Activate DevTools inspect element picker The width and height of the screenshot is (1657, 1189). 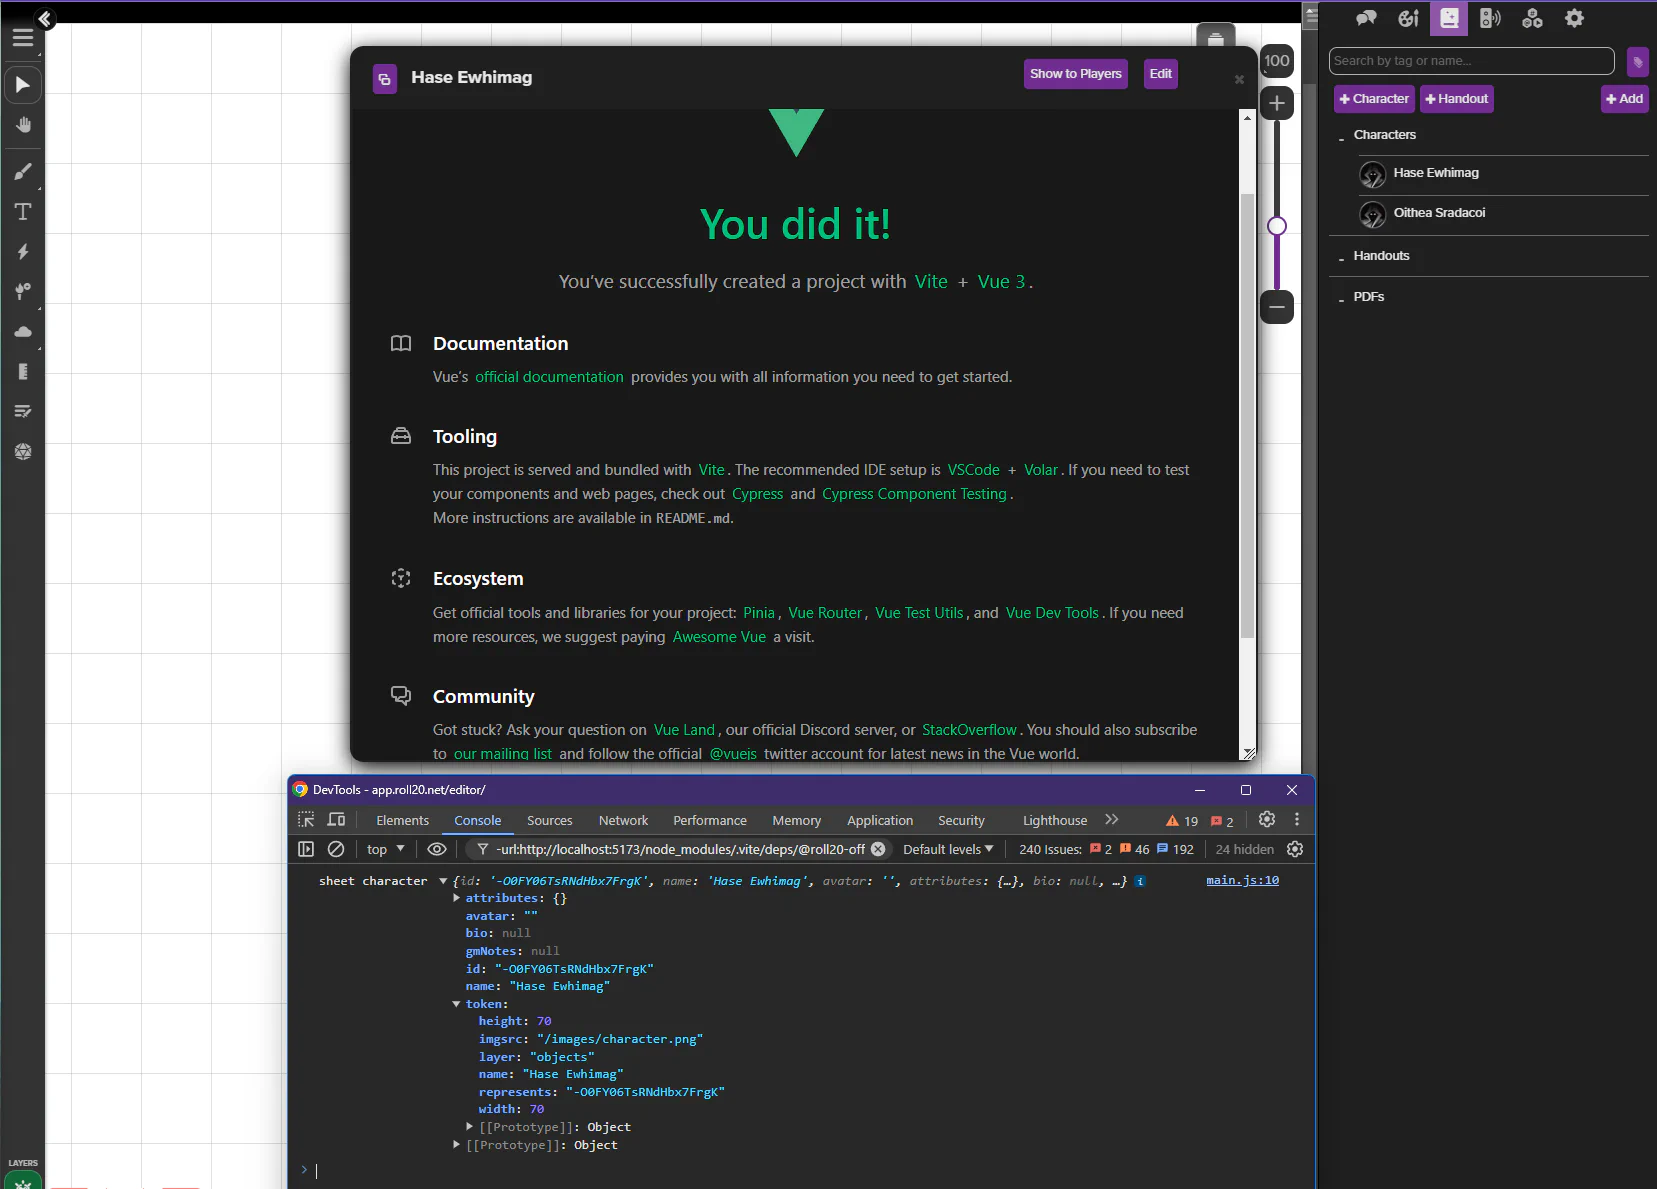306,820
